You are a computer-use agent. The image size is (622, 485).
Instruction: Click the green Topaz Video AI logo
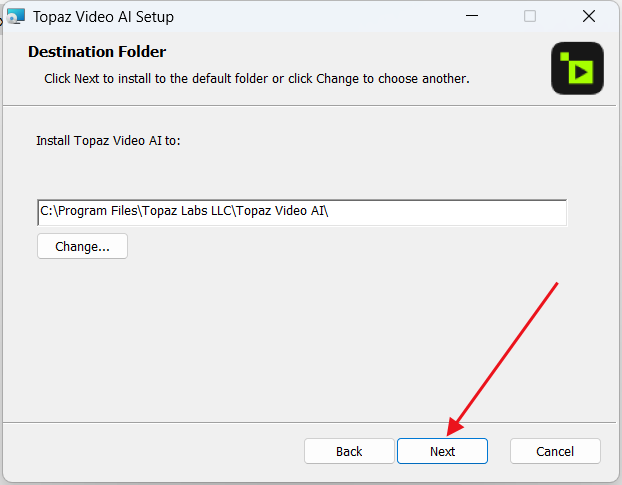point(577,68)
